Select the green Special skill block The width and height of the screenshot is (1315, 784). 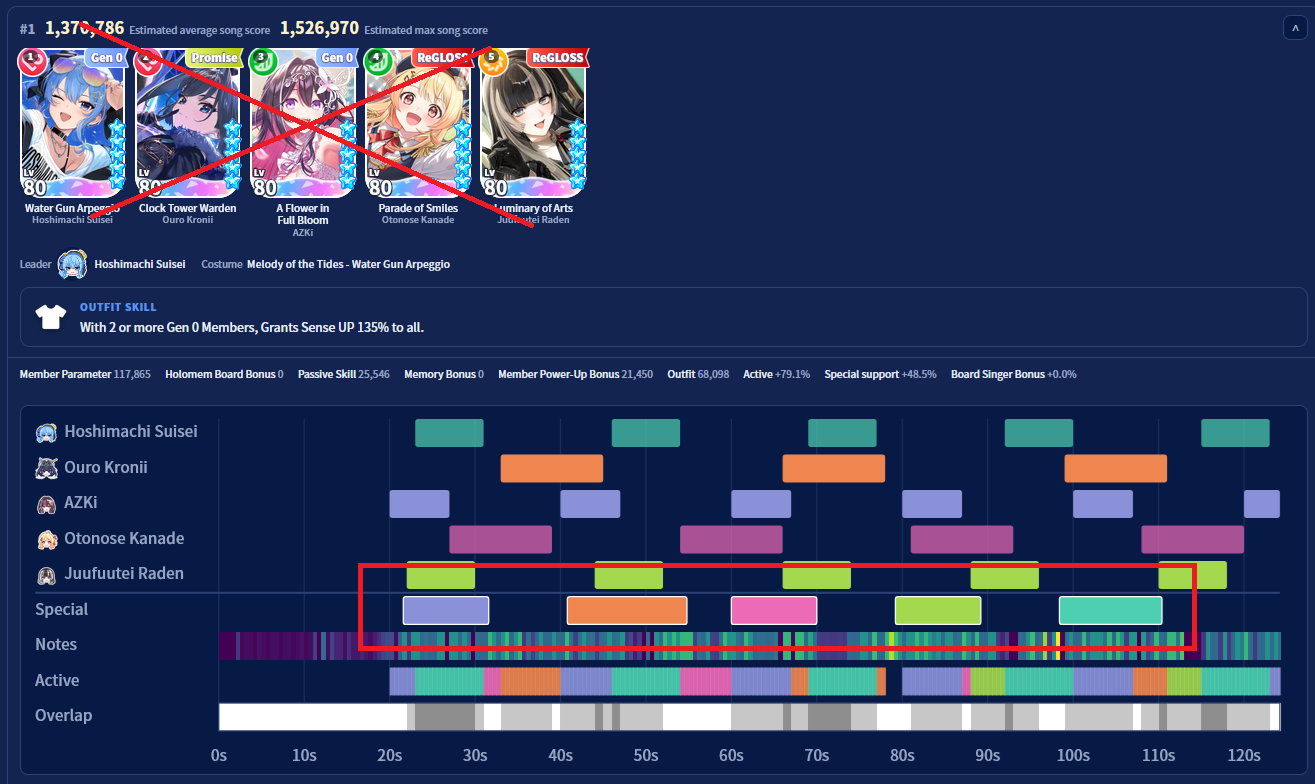click(938, 610)
